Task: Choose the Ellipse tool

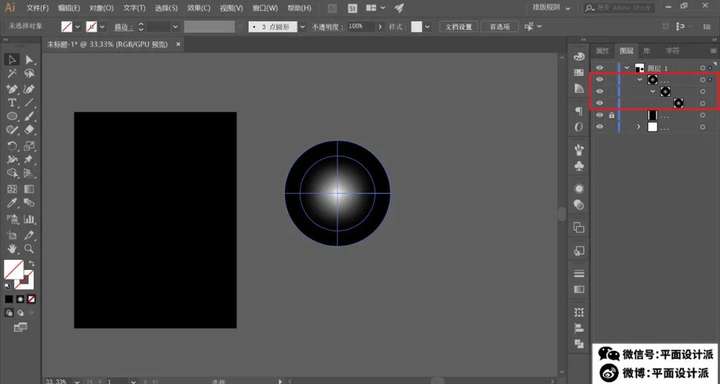Action: [12, 117]
